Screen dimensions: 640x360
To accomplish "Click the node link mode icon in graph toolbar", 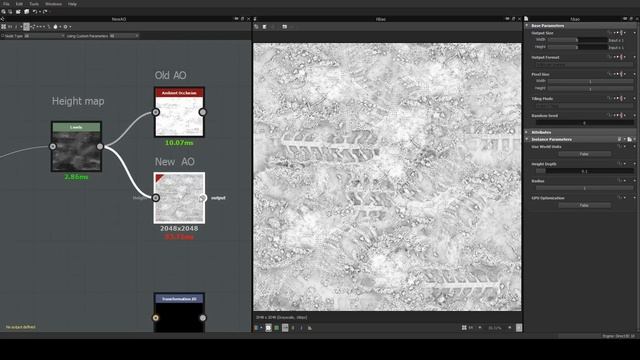I will [33, 27].
